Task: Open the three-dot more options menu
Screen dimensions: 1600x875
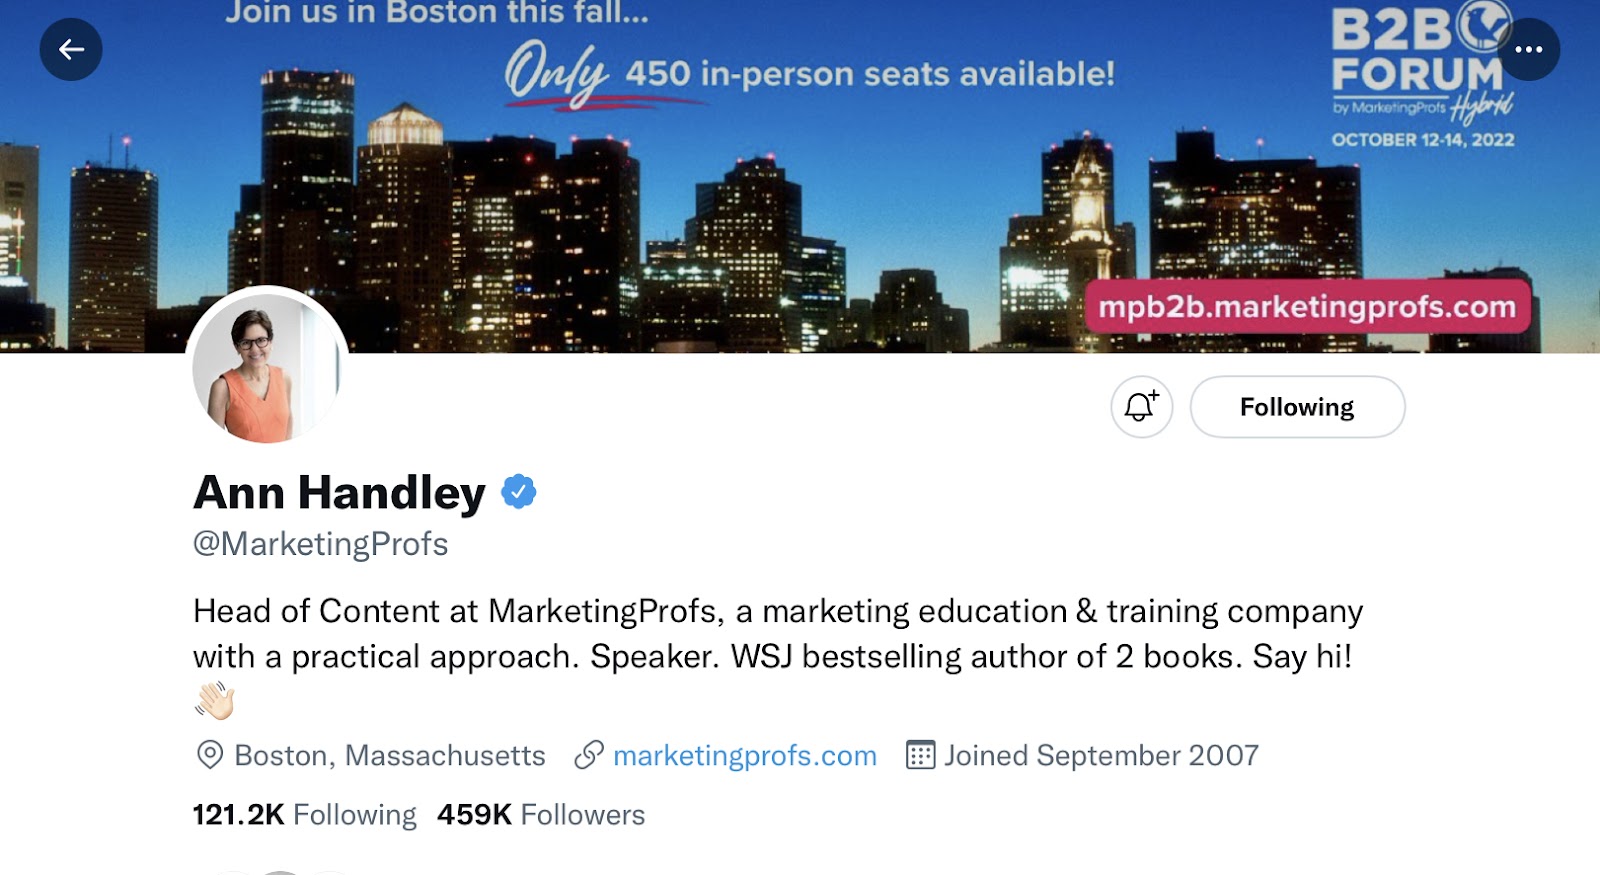Action: (x=1528, y=49)
